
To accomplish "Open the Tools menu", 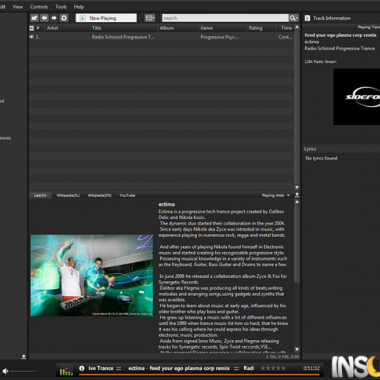I will [61, 7].
